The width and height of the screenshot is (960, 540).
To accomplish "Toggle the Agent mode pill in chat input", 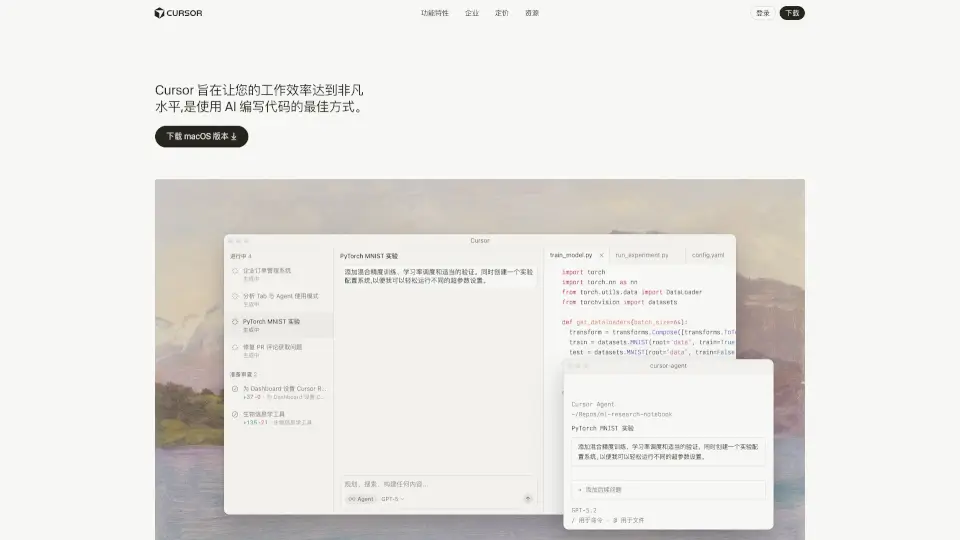I will [x=360, y=498].
